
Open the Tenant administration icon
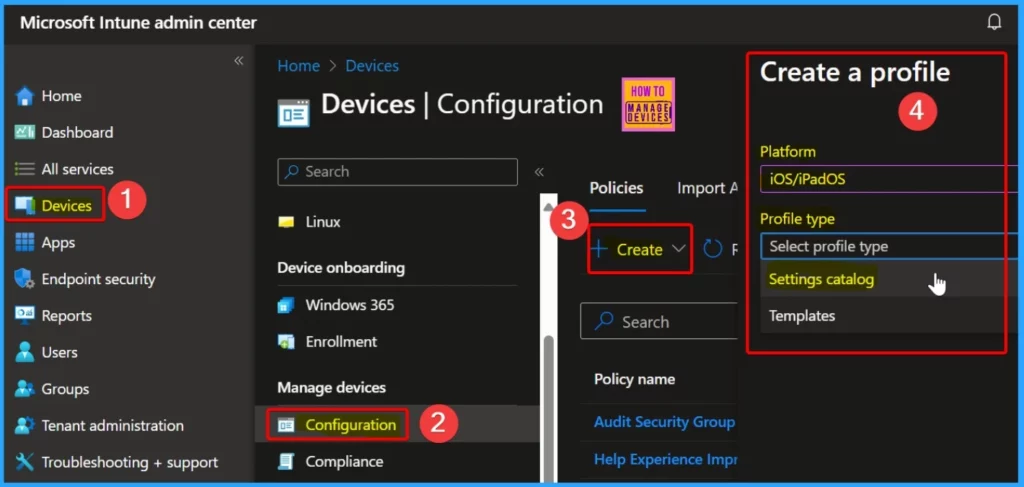tap(24, 425)
